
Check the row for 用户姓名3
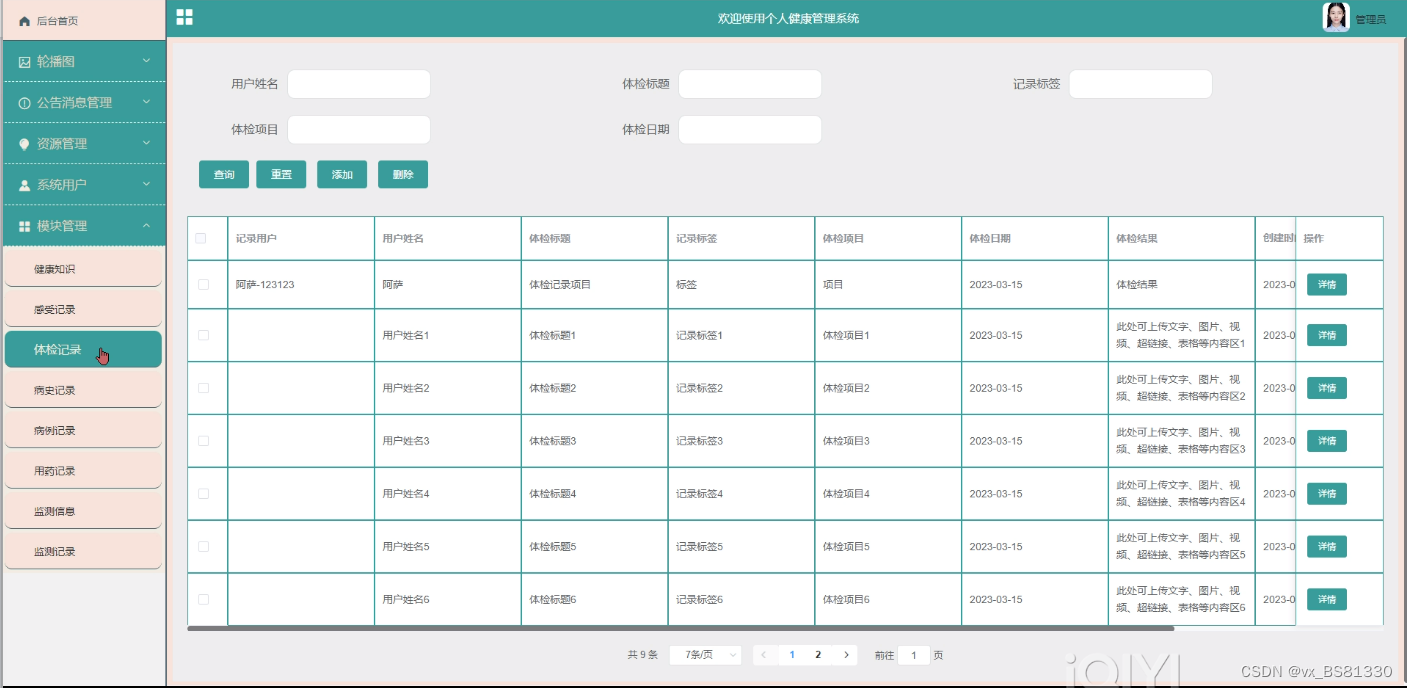click(x=203, y=440)
